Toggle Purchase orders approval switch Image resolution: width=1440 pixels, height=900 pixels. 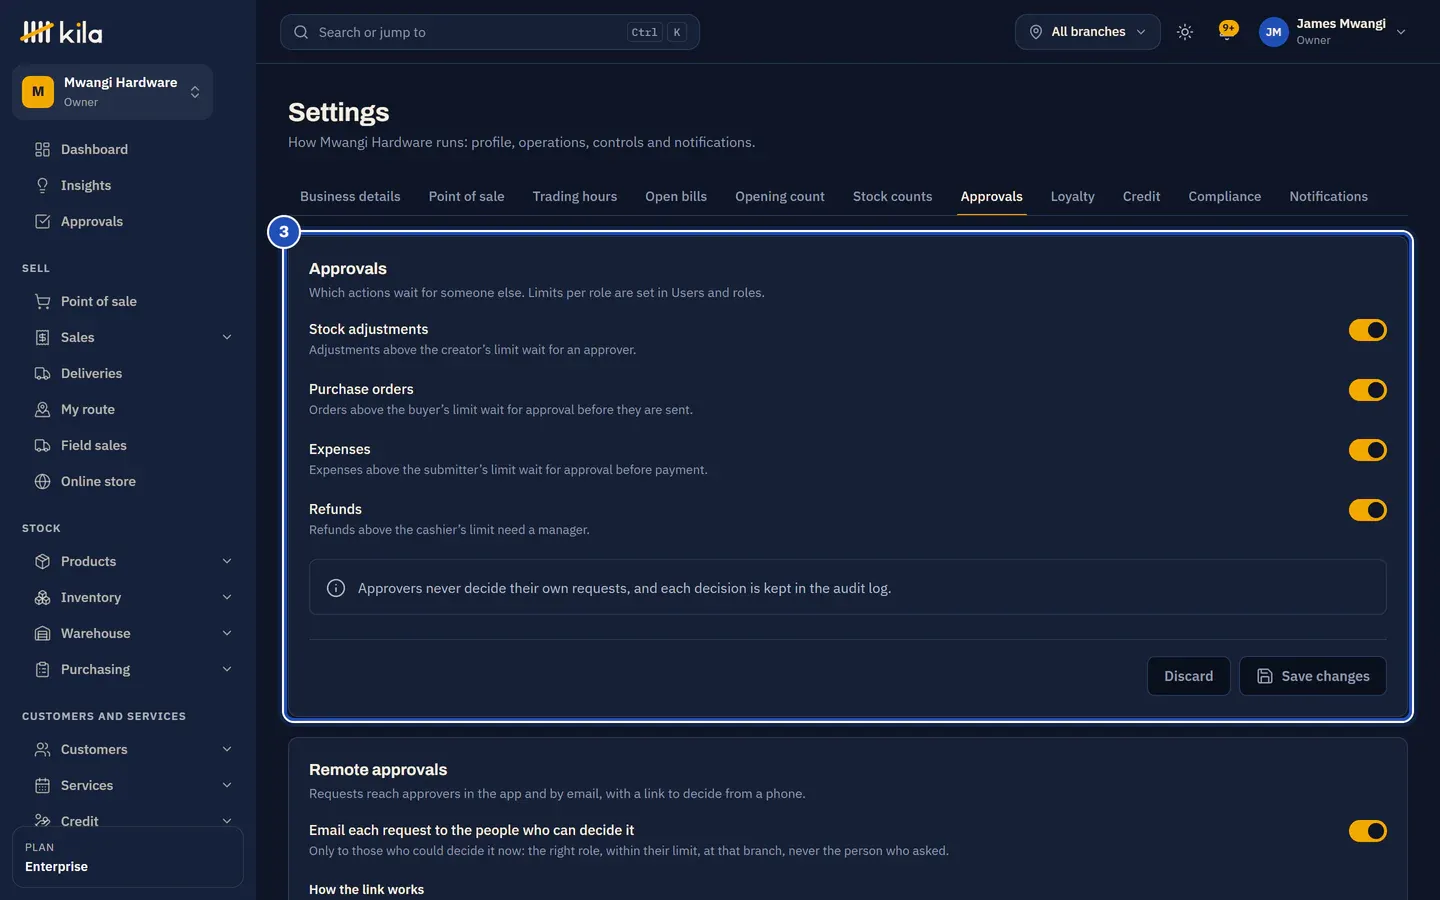pyautogui.click(x=1368, y=390)
